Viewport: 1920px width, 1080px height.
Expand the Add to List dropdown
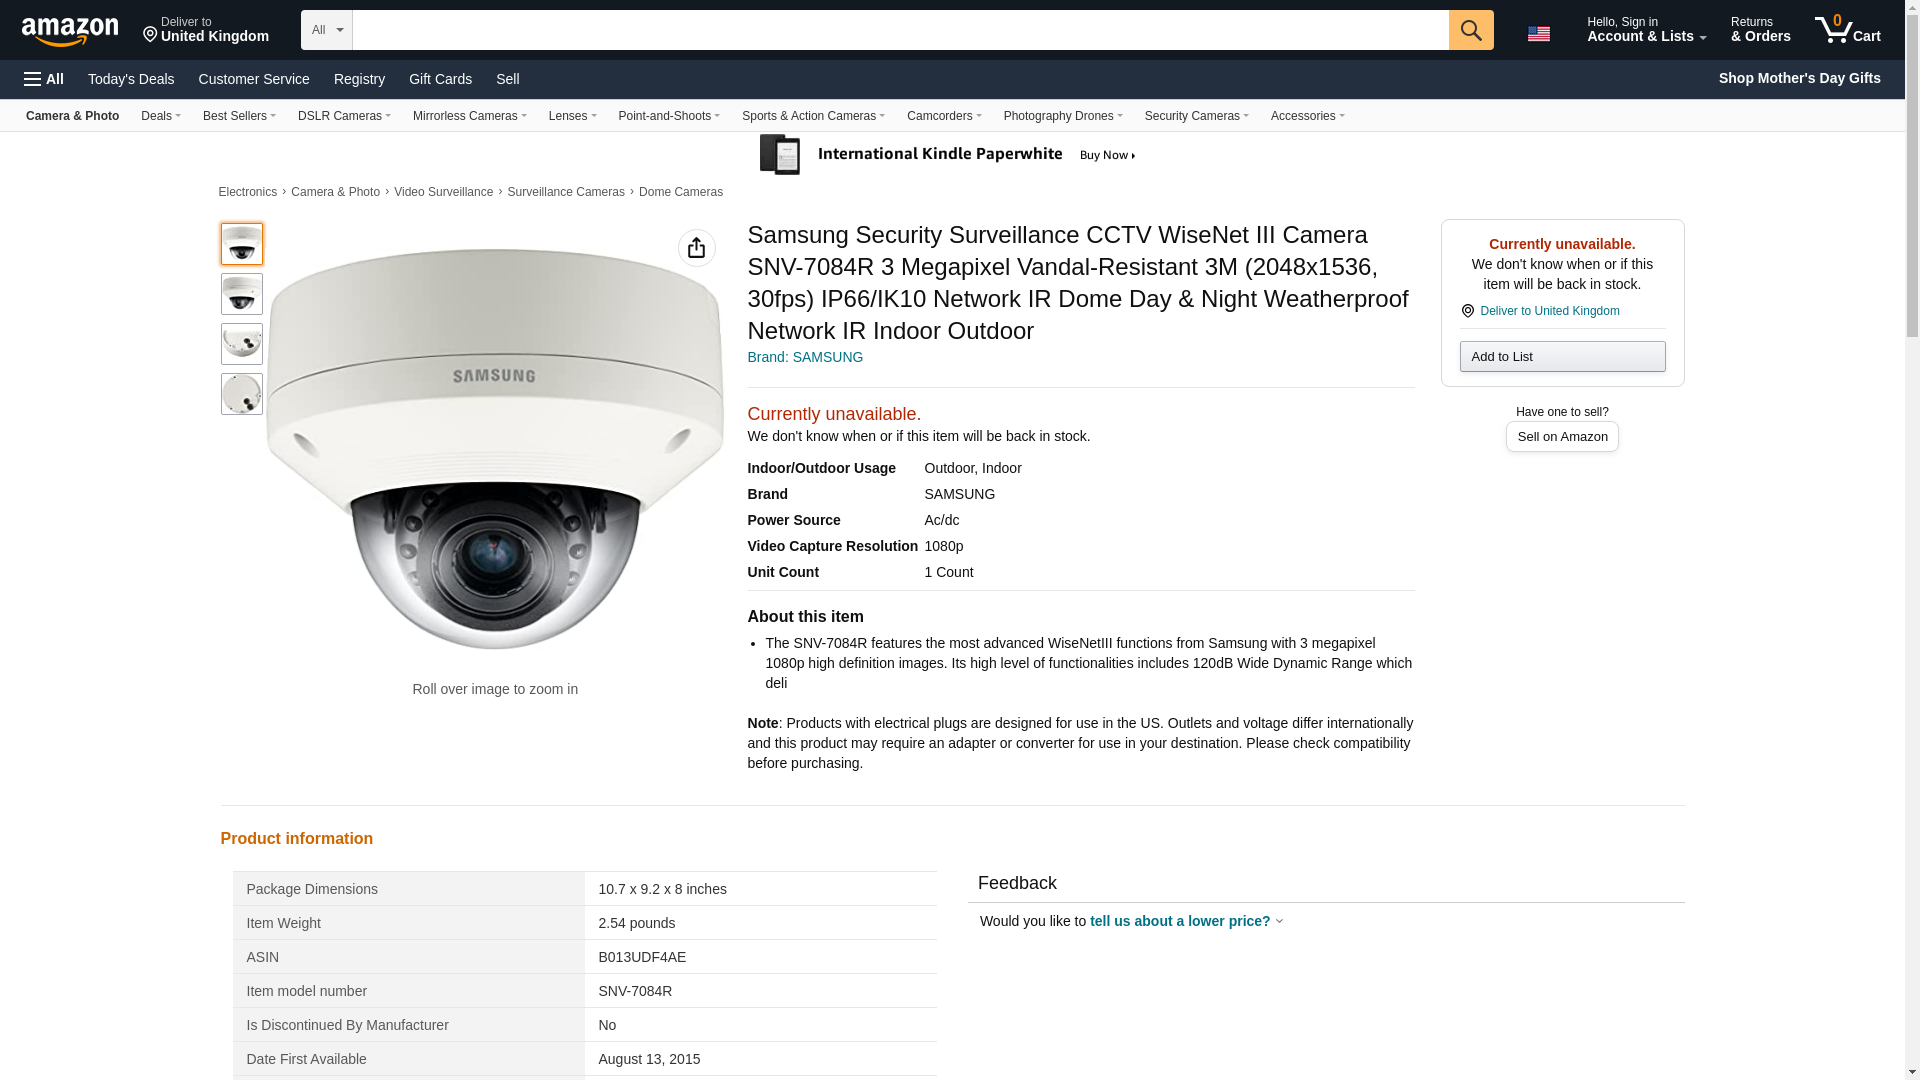click(x=1561, y=357)
